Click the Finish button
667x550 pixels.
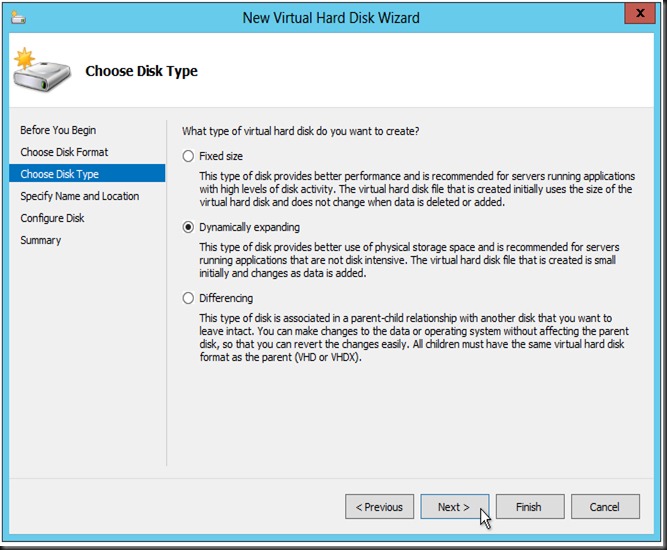529,507
